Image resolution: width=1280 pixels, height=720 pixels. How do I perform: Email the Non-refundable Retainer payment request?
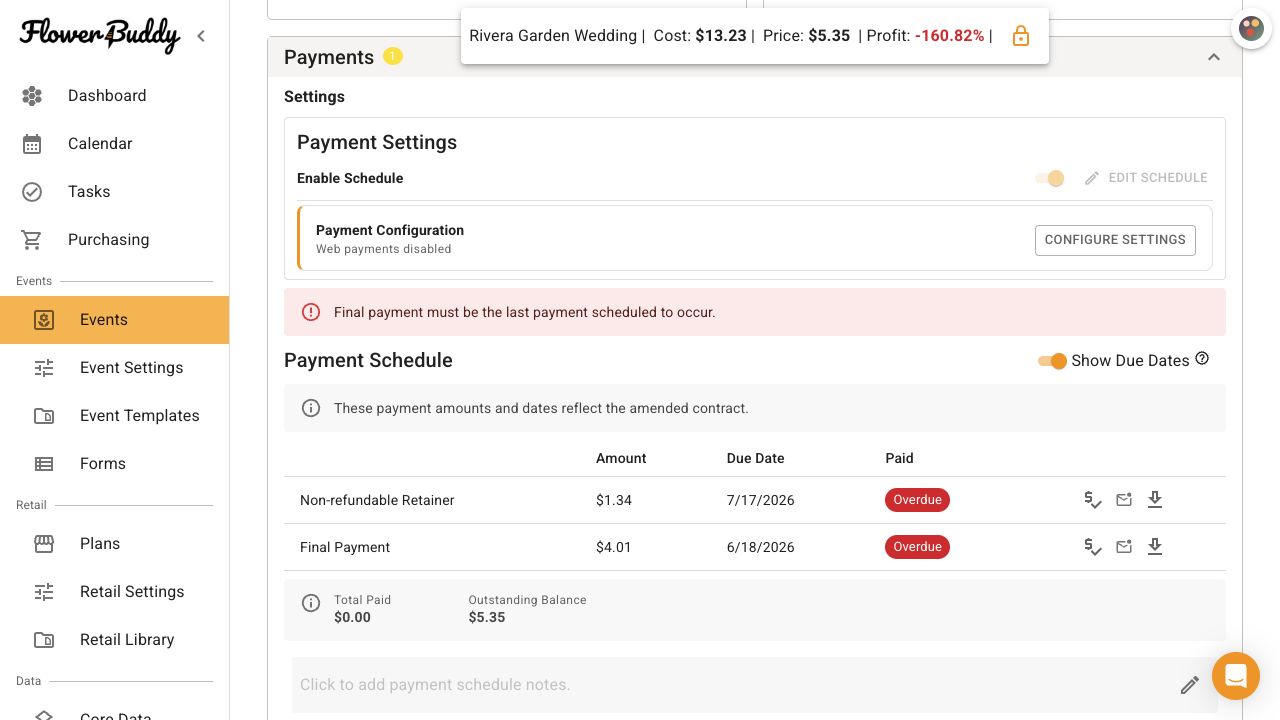tap(1124, 500)
